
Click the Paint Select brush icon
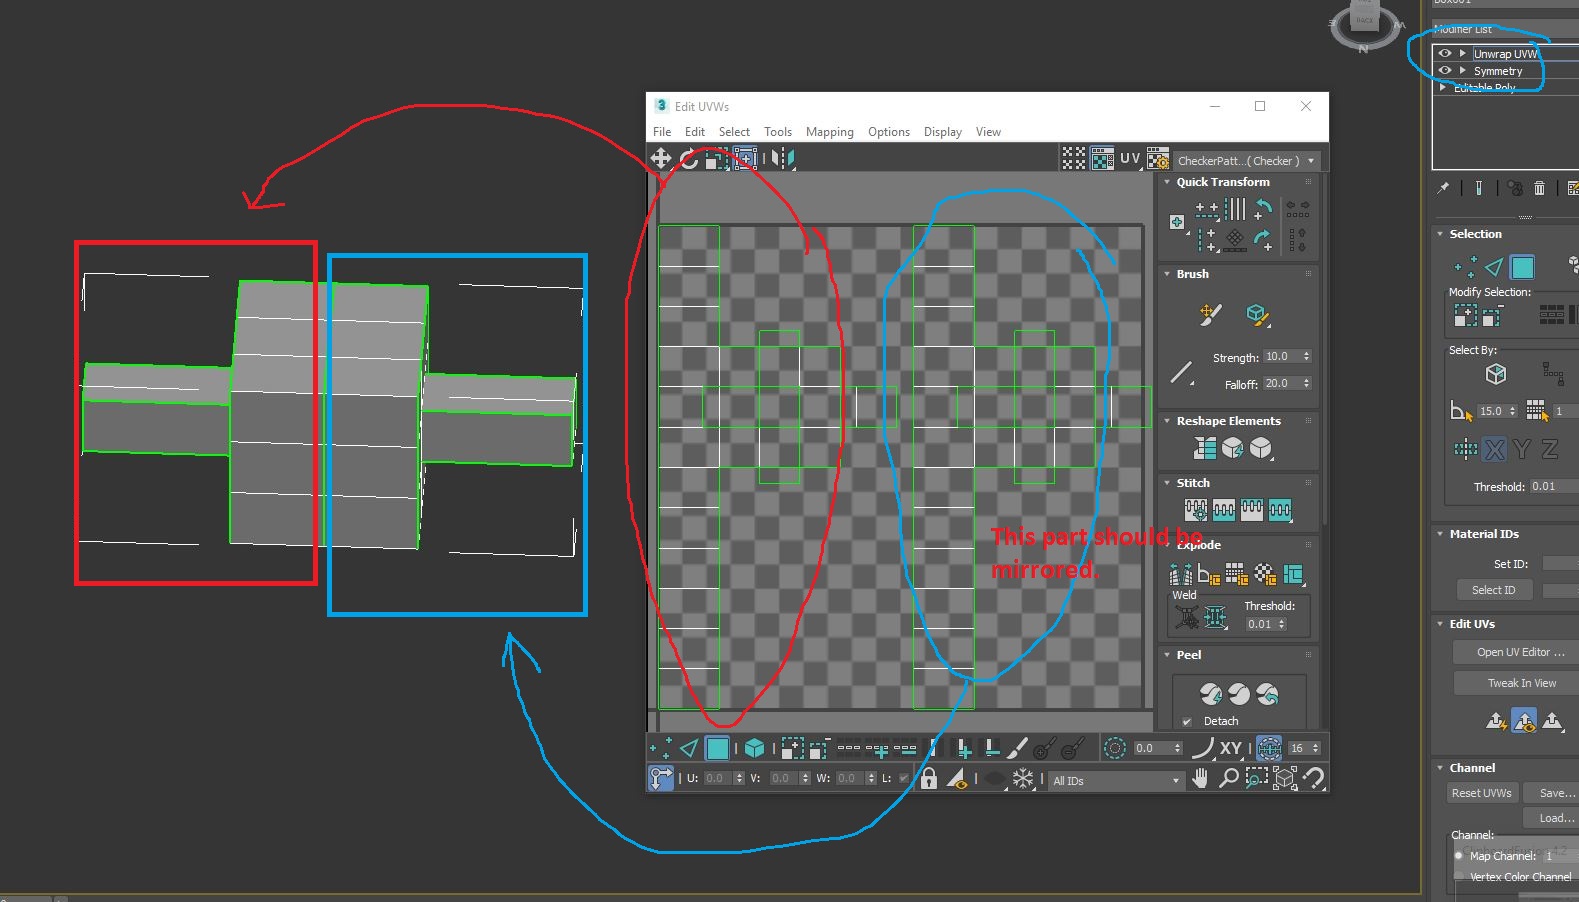click(1017, 748)
